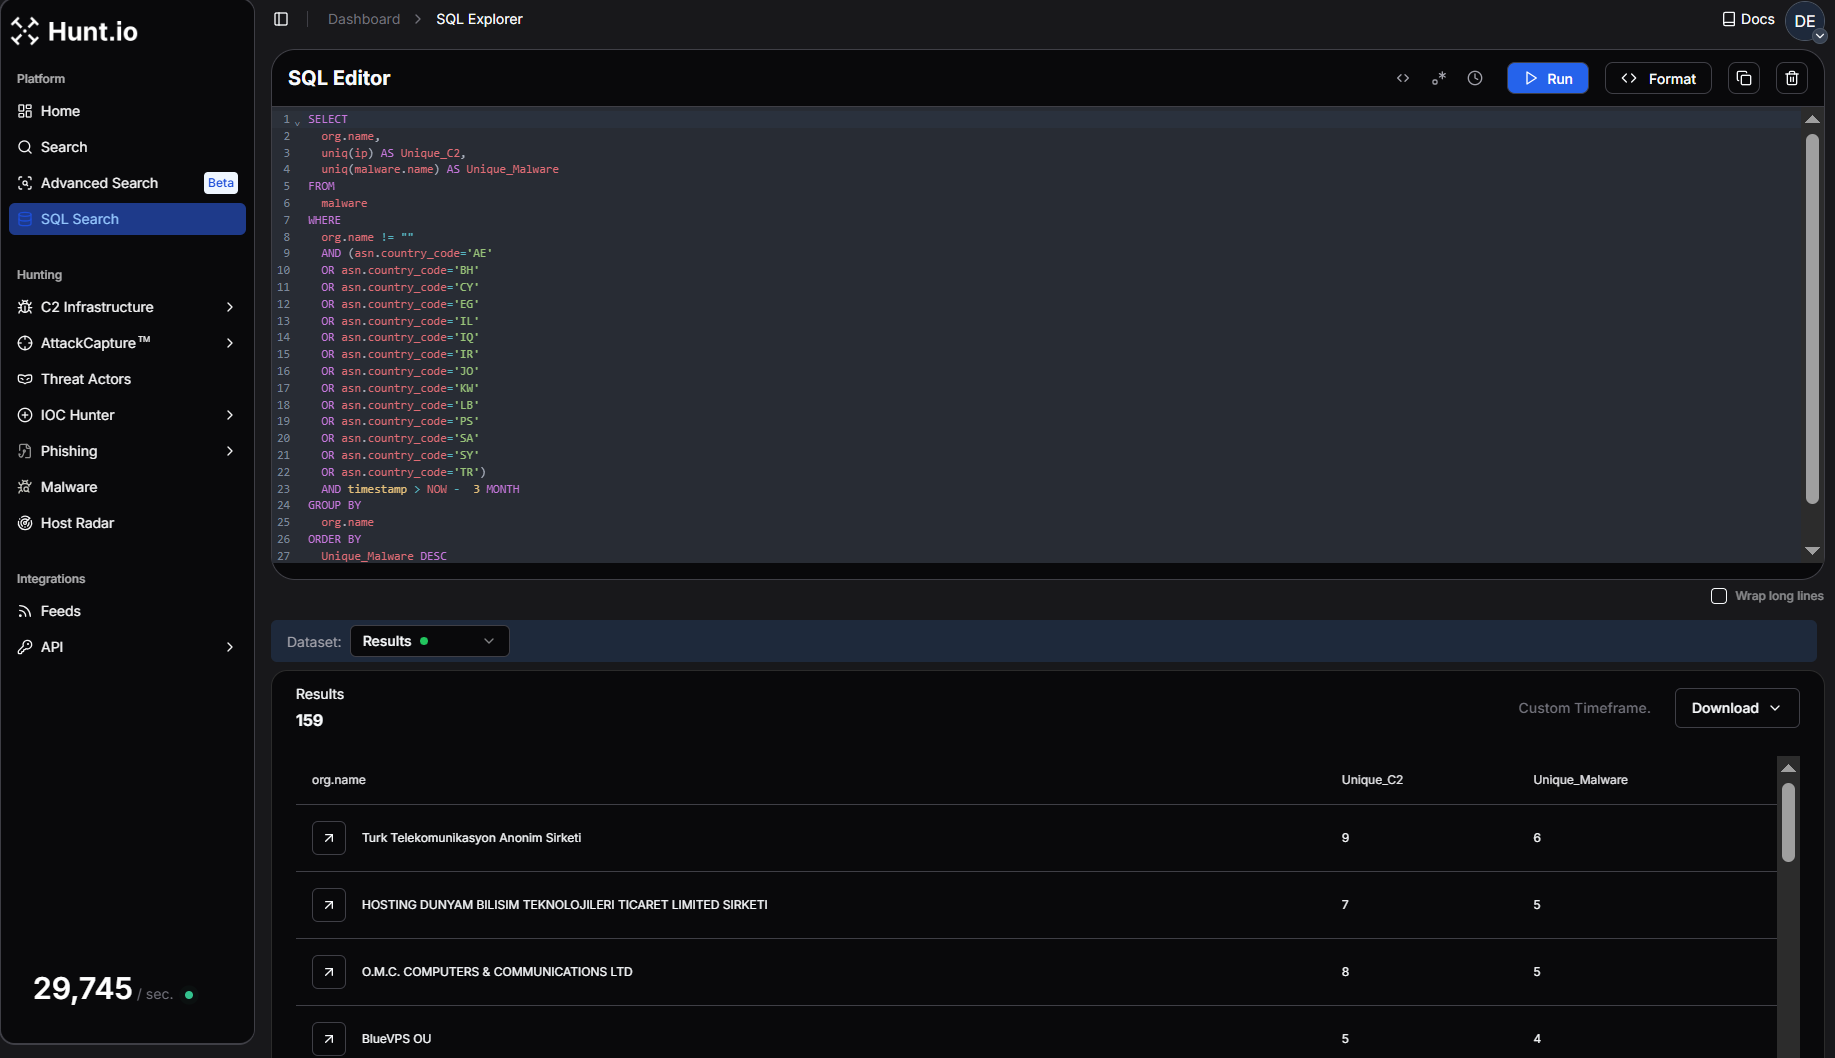Viewport: 1835px width, 1058px height.
Task: Click the Host Radar icon
Action: (x=25, y=523)
